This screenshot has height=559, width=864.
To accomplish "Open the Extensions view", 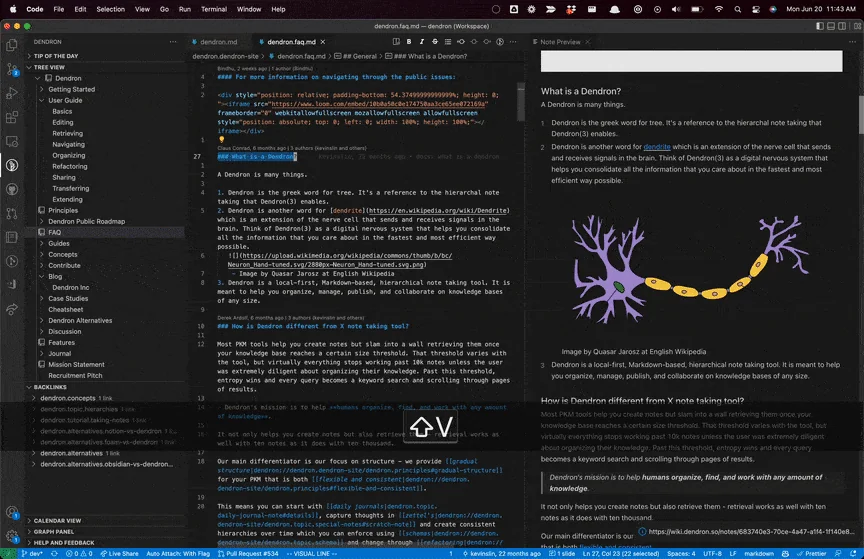I will pos(12,117).
